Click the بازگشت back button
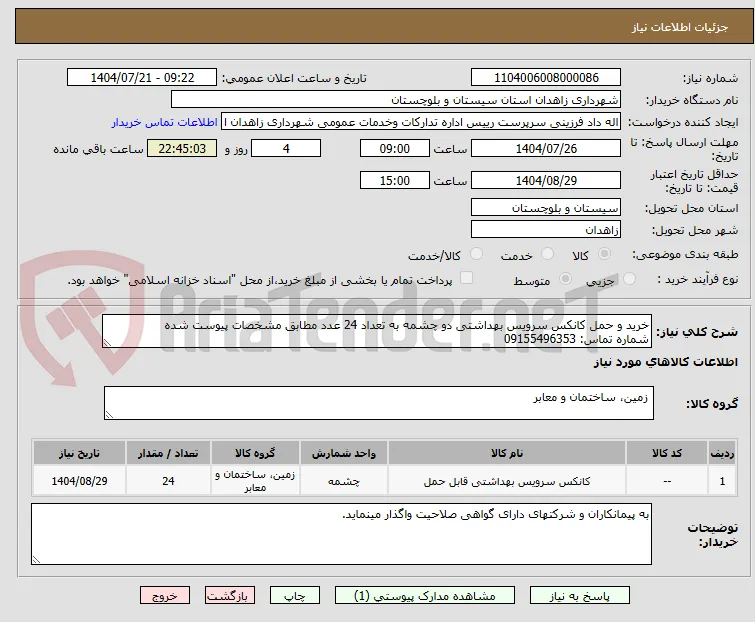 [230, 596]
